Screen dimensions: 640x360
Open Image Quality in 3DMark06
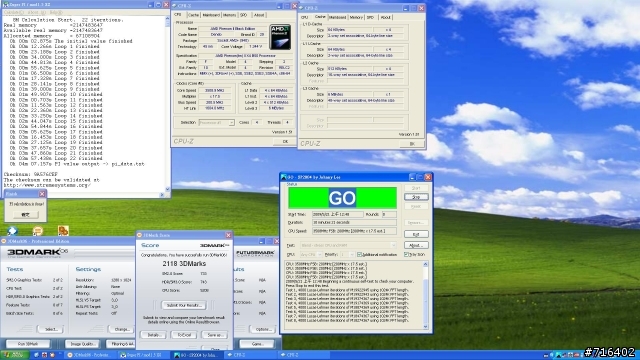point(82,344)
